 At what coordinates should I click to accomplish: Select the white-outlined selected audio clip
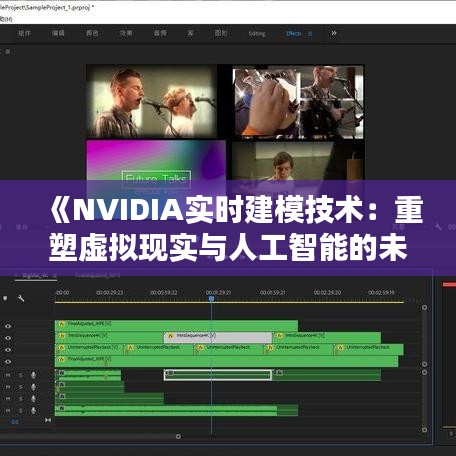pos(218,375)
